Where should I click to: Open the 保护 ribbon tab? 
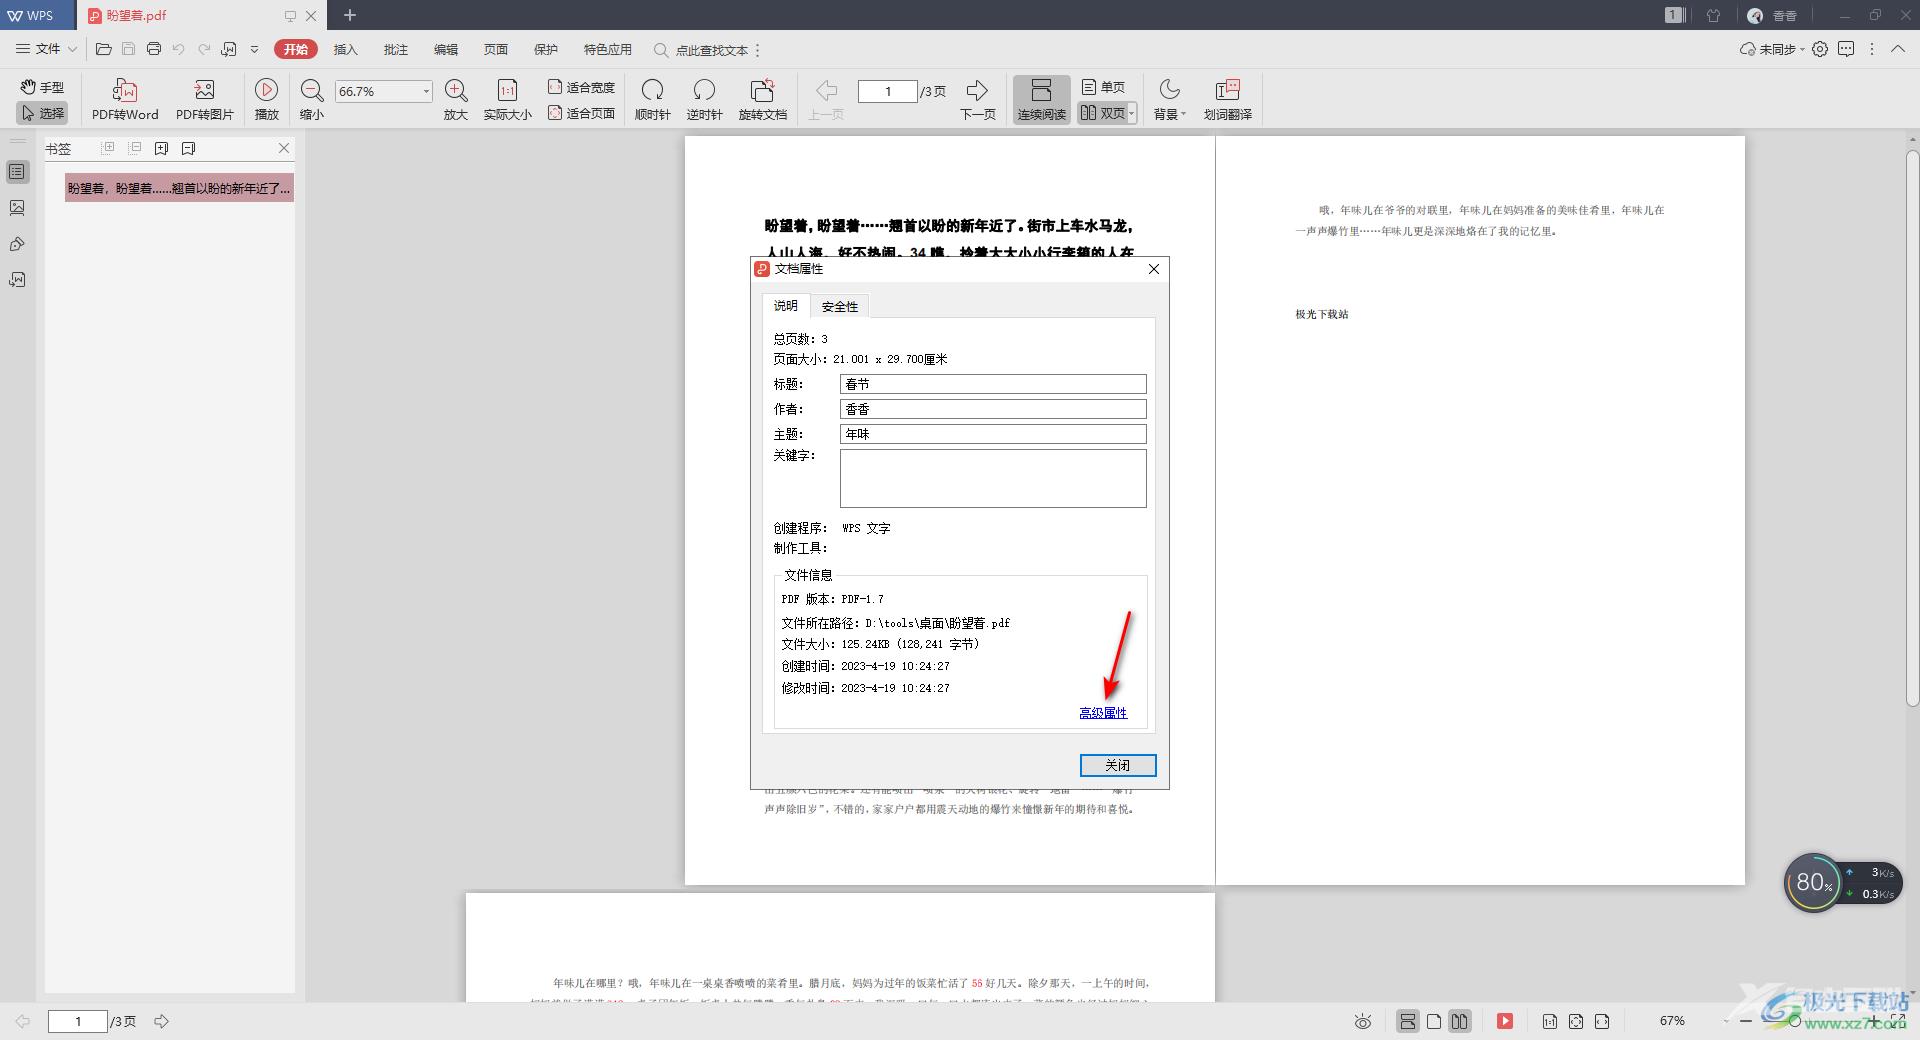coord(546,49)
